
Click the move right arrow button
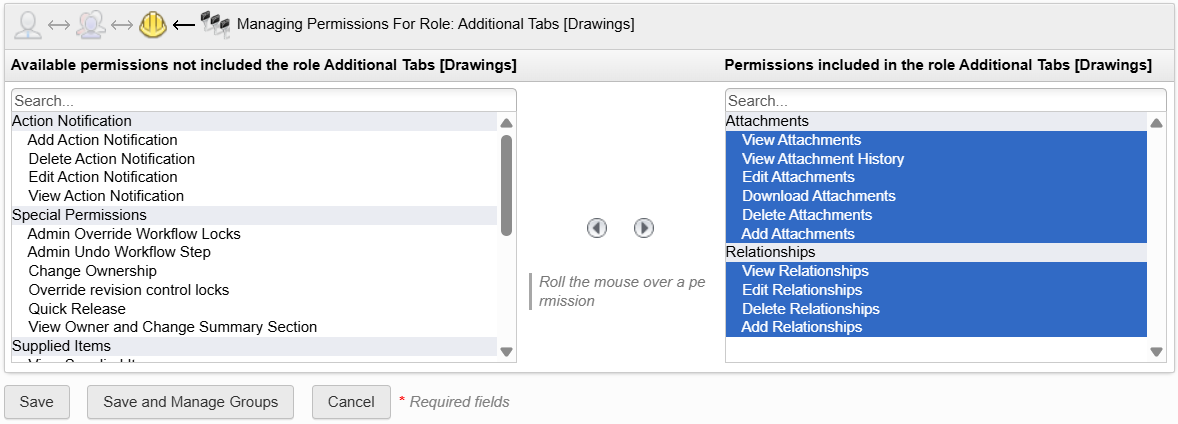point(644,228)
